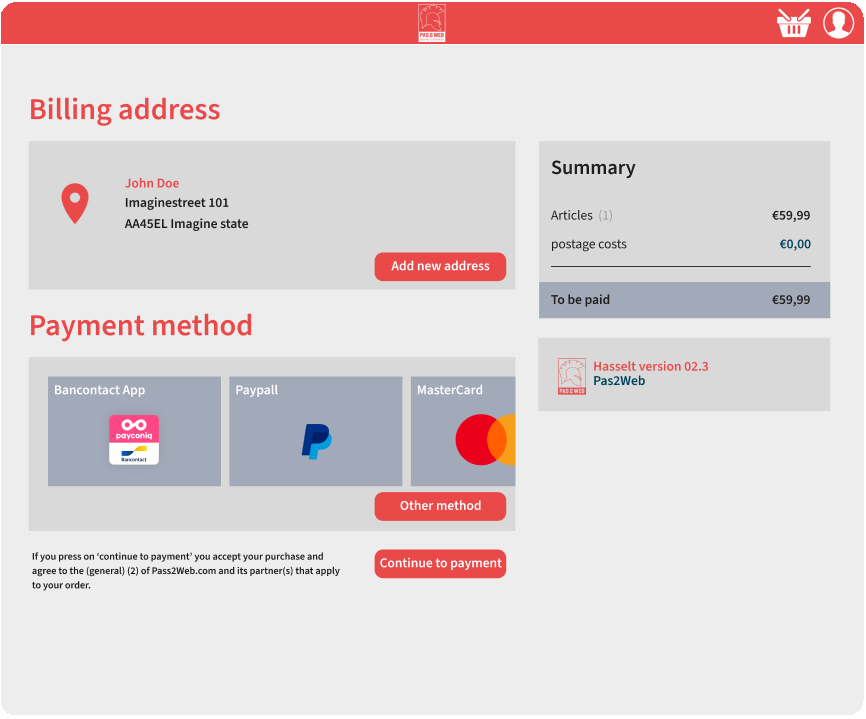Click the Pas2Web logo beside Hasselt version
Viewport: 866px width, 719px height.
coord(572,376)
